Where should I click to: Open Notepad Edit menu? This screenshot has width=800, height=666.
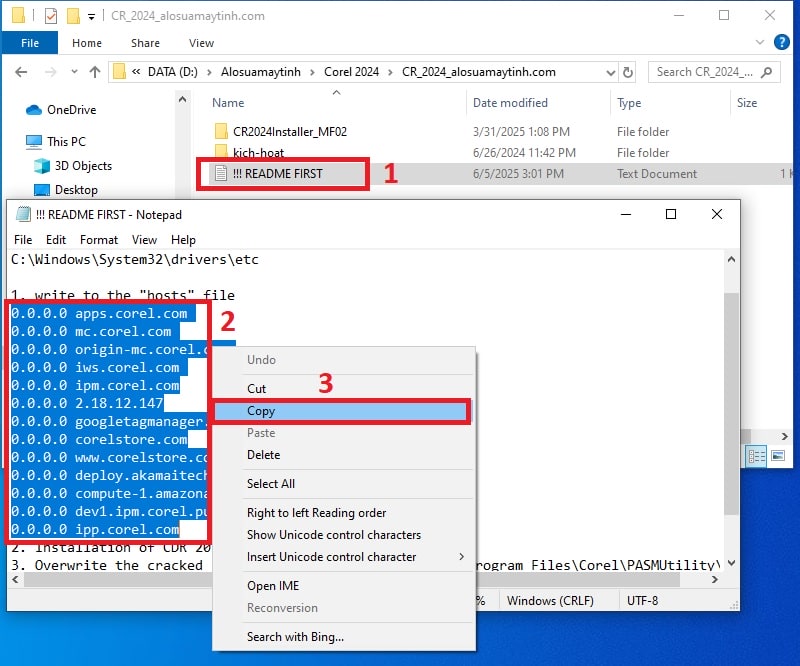coord(56,240)
